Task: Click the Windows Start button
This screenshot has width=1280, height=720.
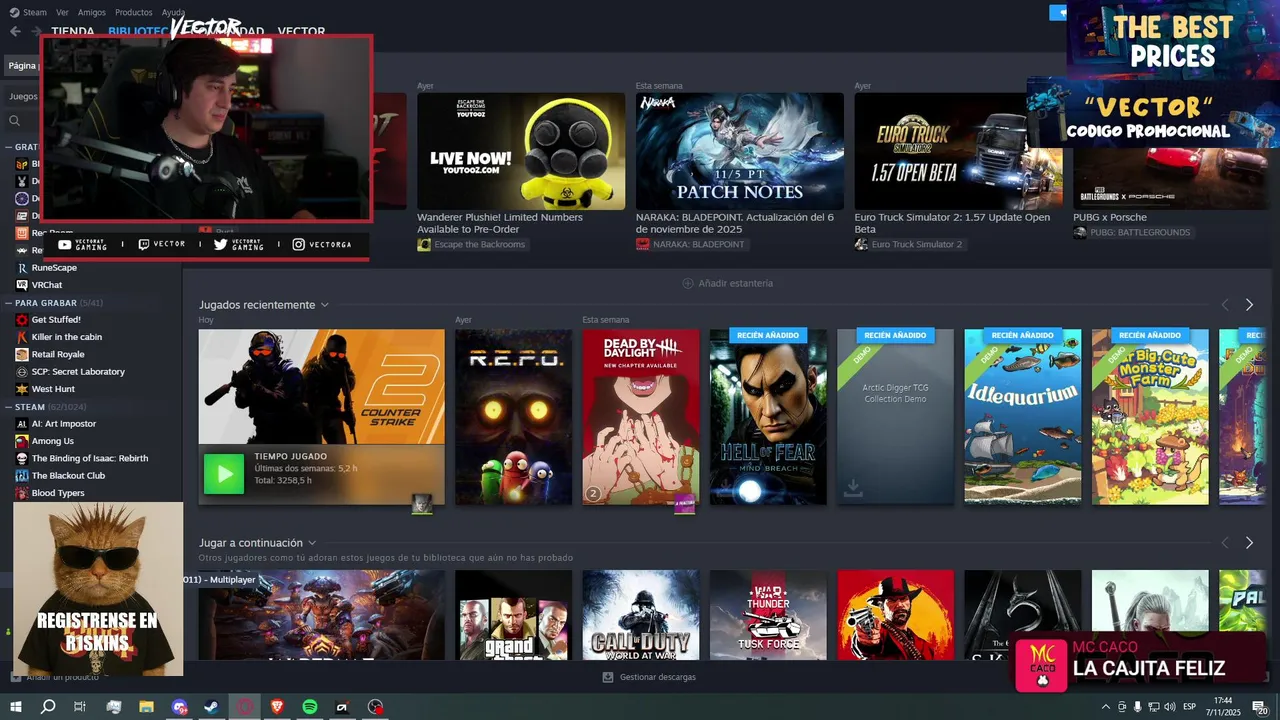Action: 14,706
